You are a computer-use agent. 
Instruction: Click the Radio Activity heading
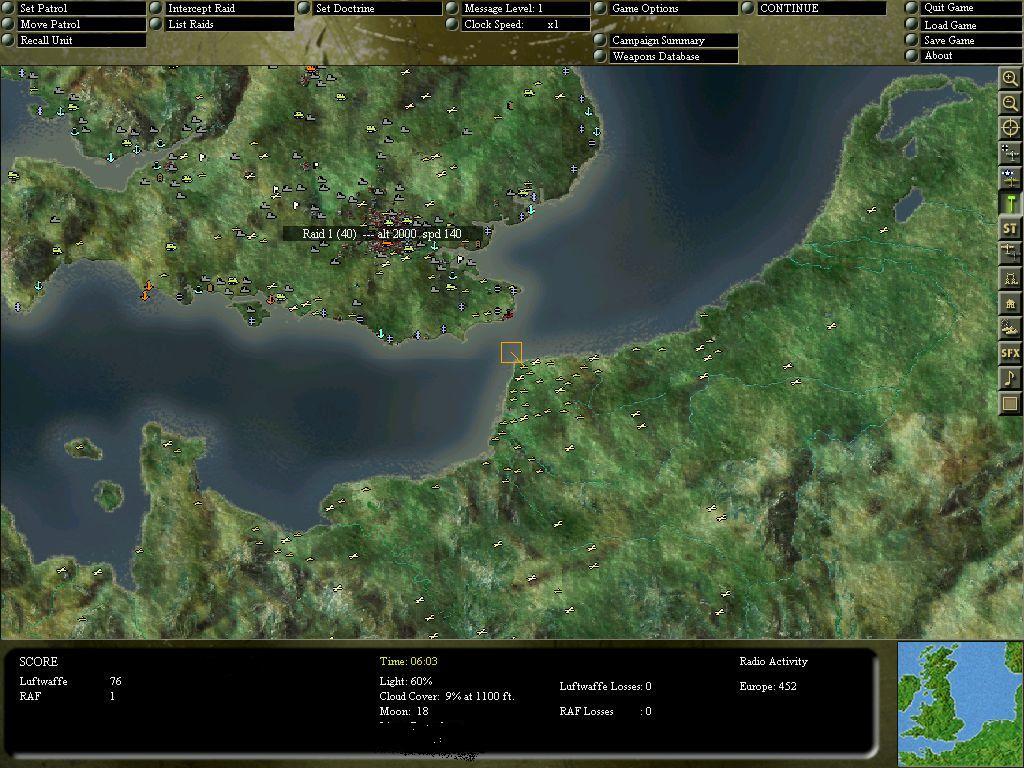(x=773, y=662)
